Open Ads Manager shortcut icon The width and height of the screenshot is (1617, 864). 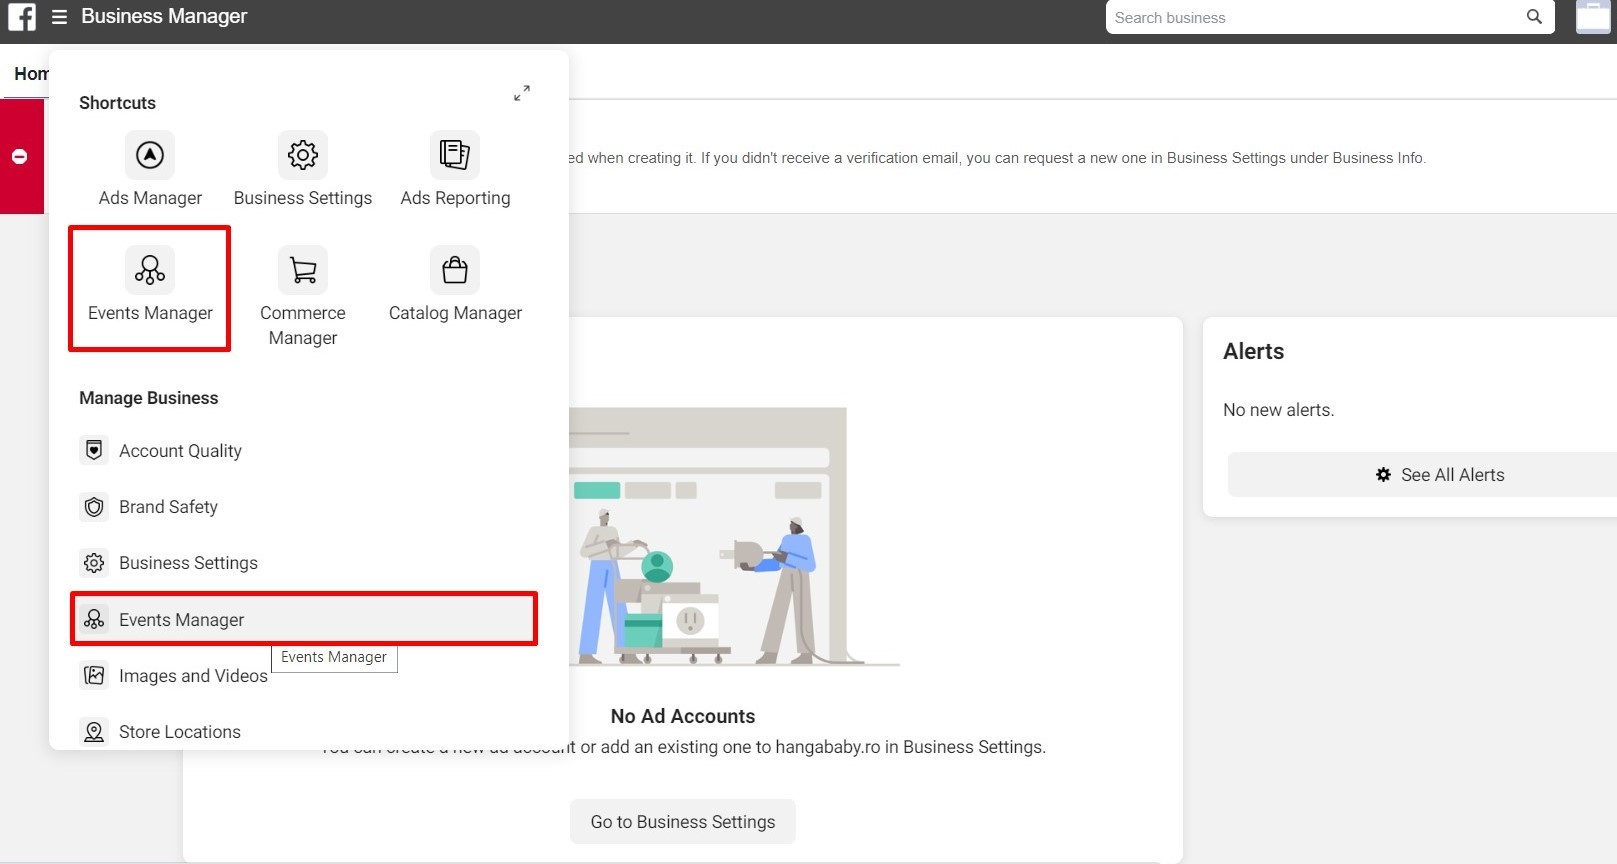pos(150,155)
